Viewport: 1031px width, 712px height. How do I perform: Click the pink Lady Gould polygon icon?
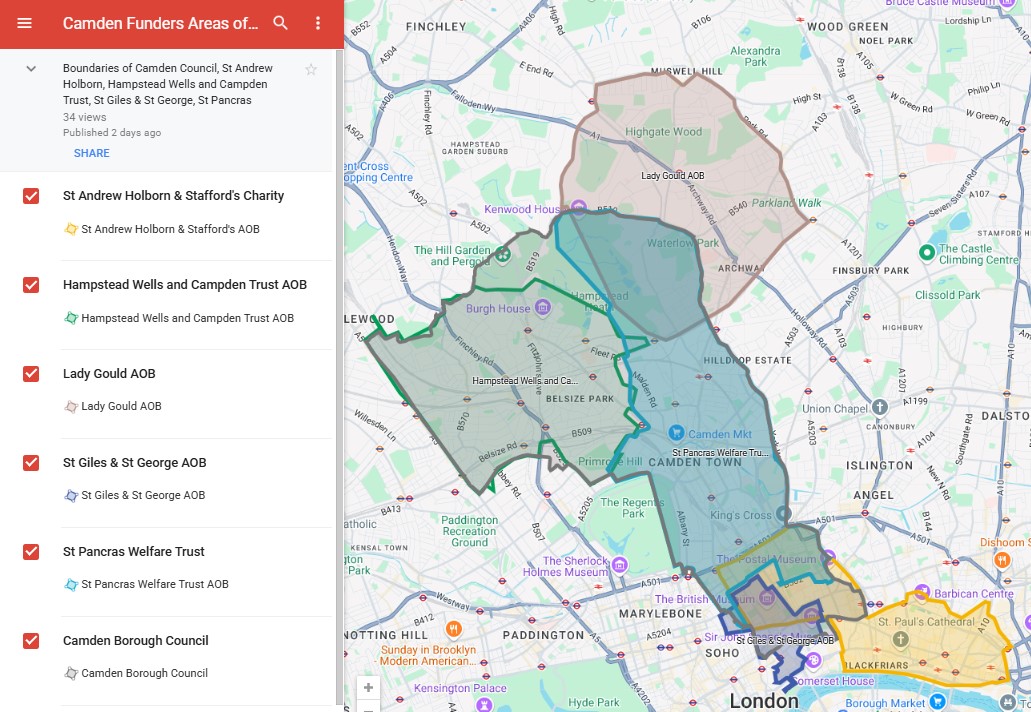click(x=71, y=406)
